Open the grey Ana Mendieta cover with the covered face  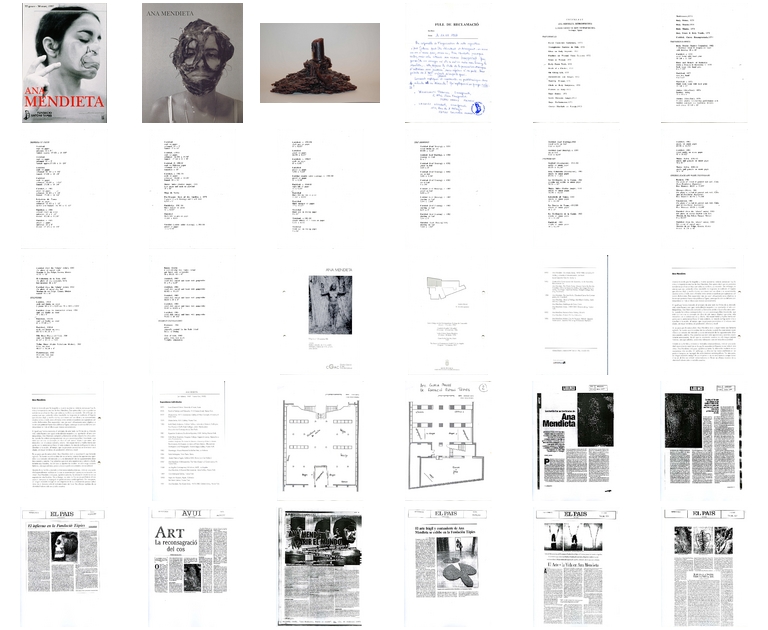click(192, 63)
